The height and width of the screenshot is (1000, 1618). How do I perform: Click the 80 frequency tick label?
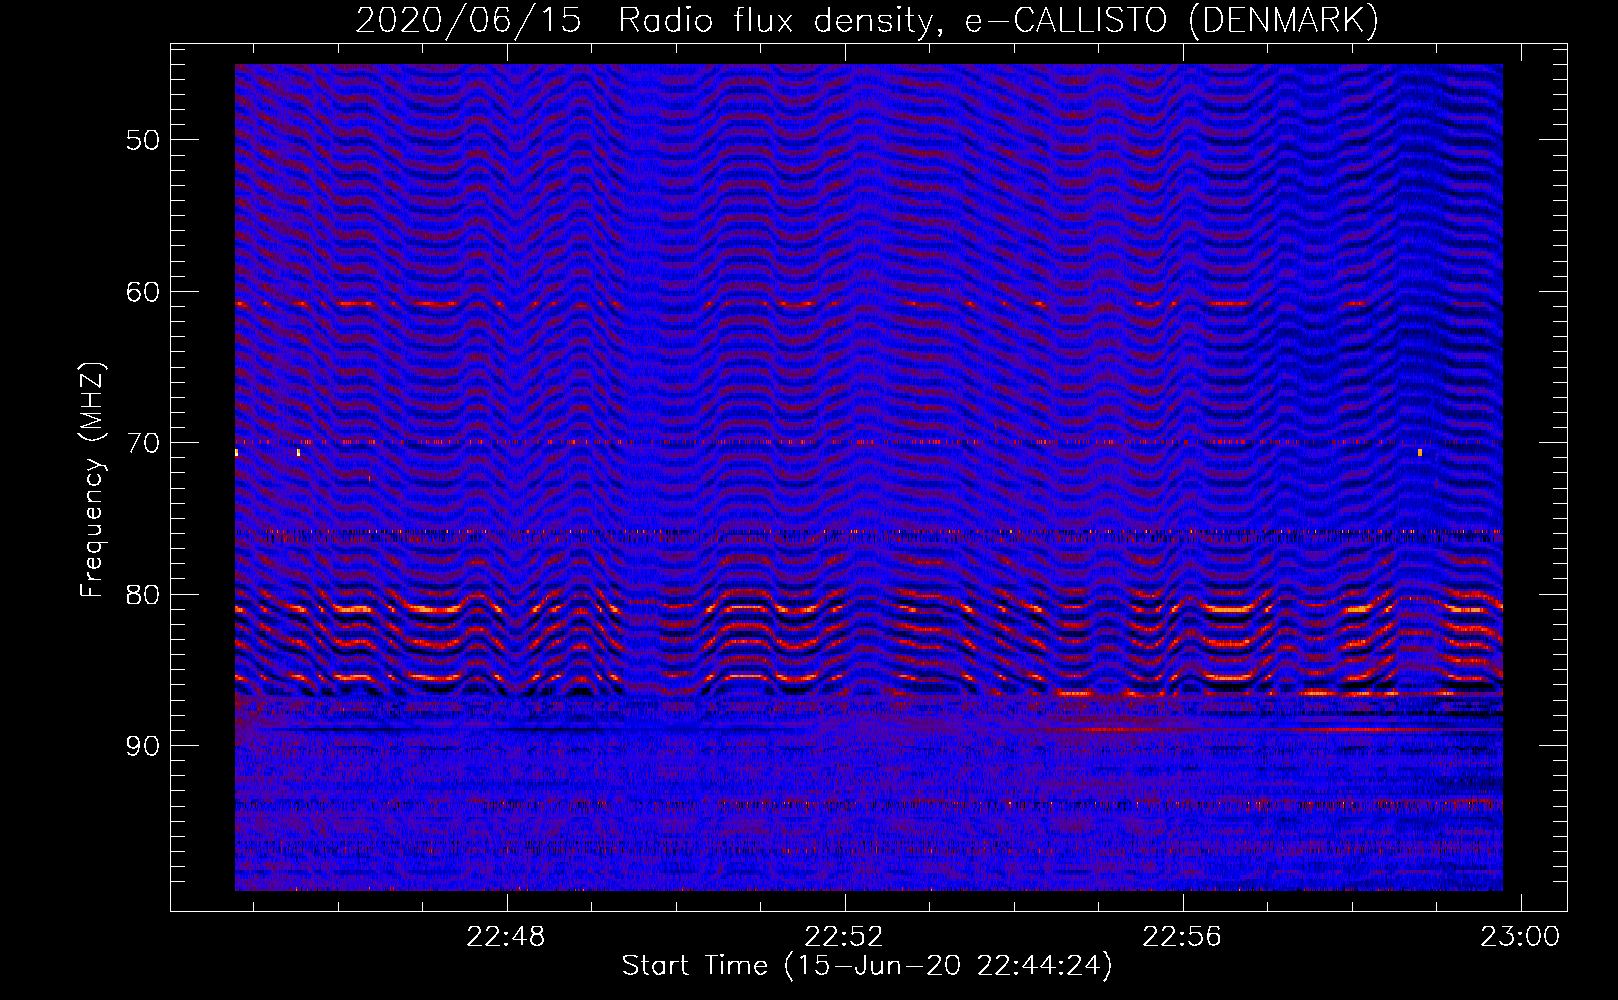143,595
